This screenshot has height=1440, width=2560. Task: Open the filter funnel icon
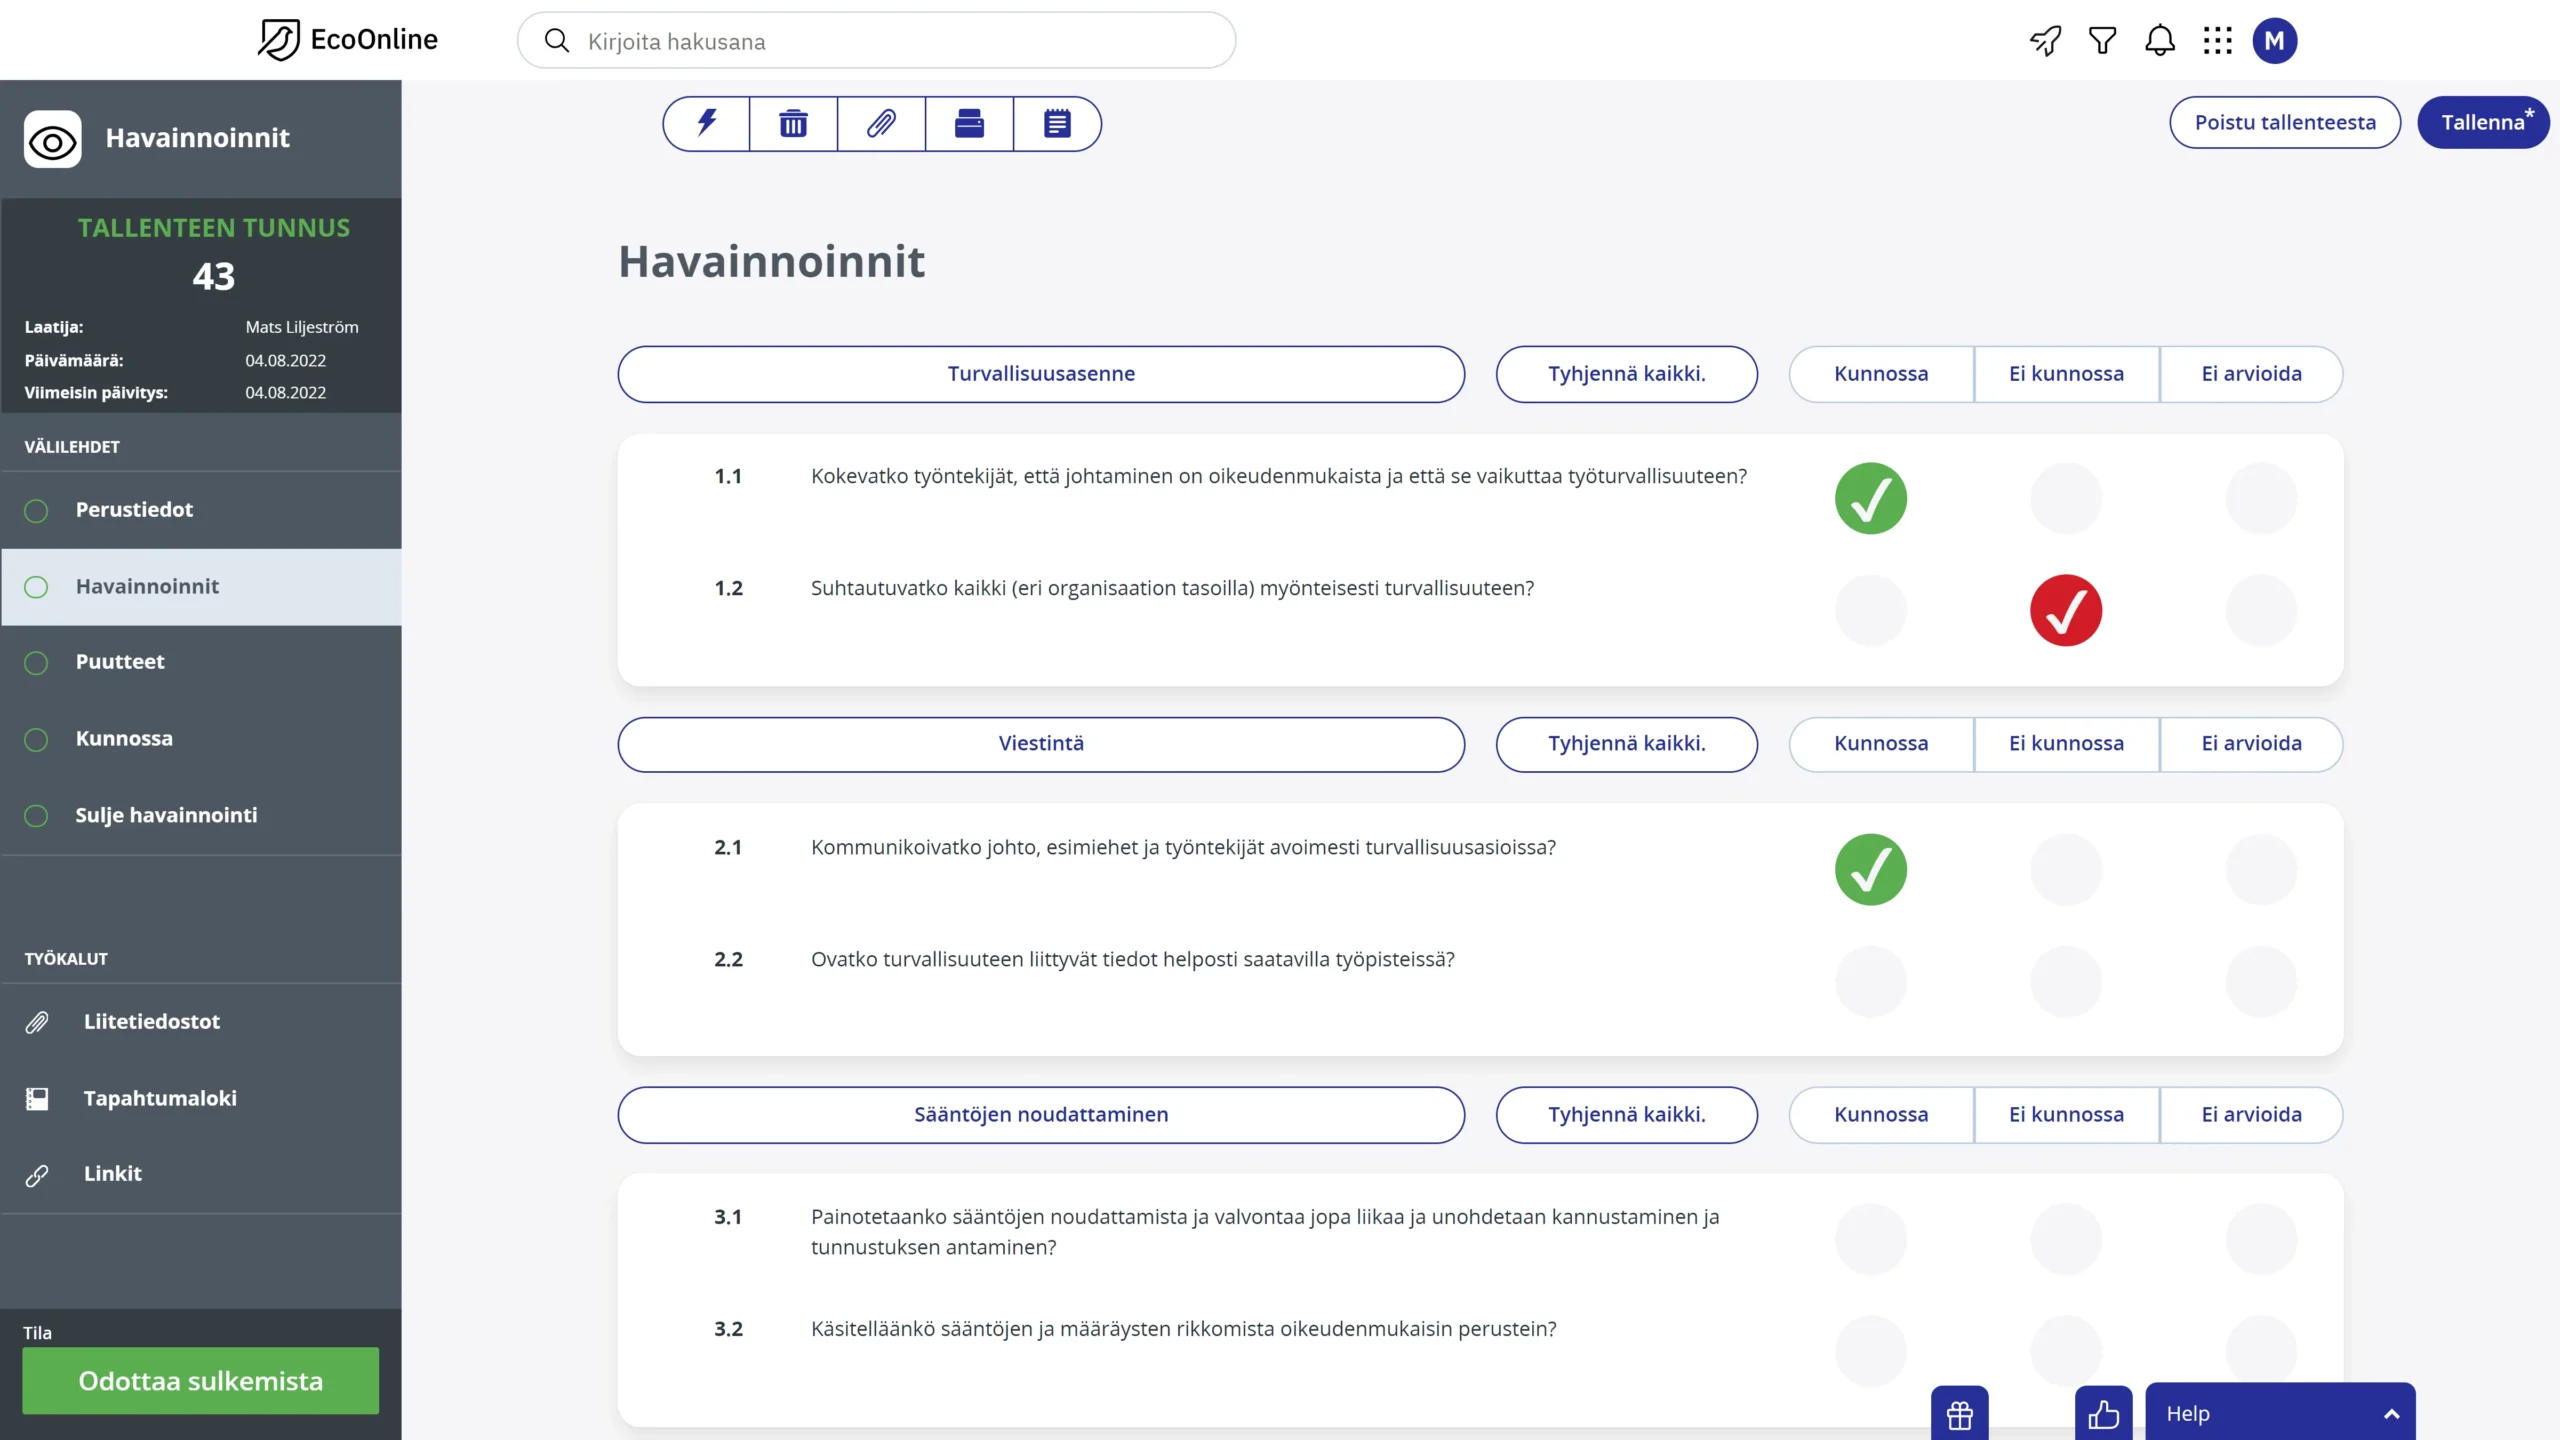point(2102,41)
